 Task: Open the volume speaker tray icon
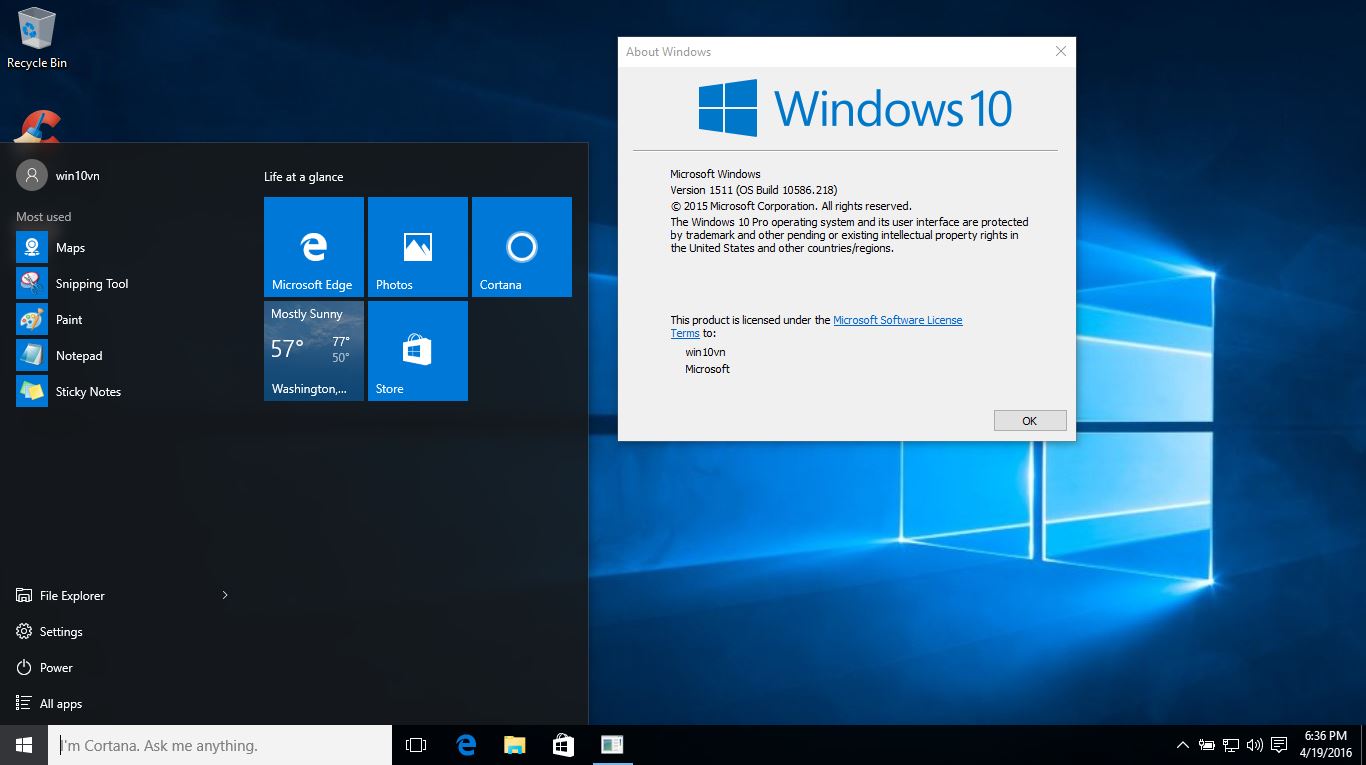[1255, 745]
